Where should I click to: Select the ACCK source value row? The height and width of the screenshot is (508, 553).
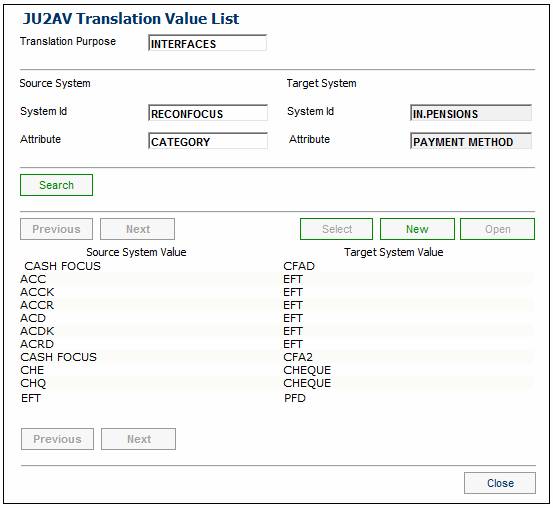(277, 292)
